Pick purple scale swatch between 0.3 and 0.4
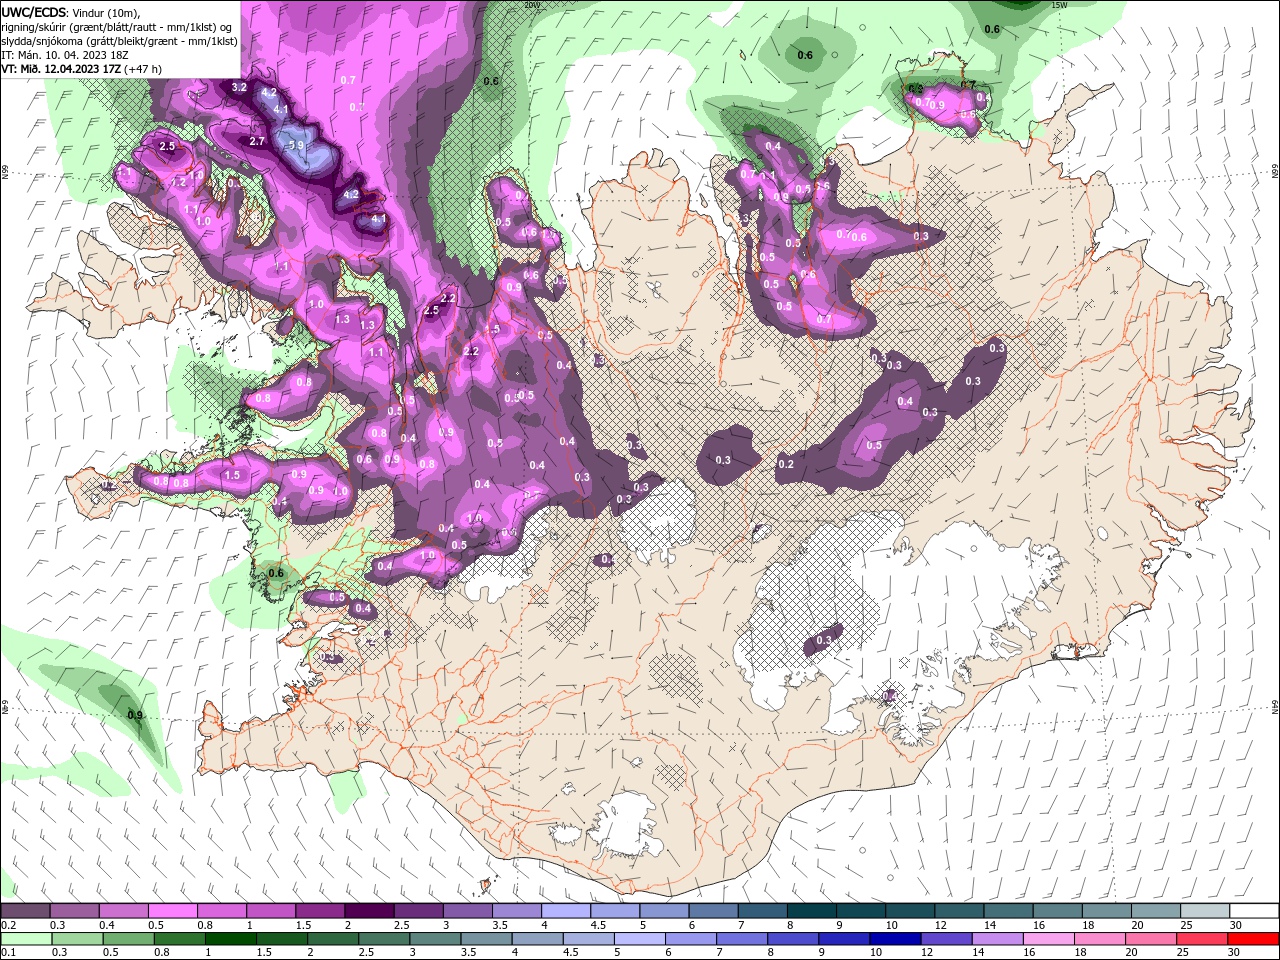The height and width of the screenshot is (960, 1280). tap(74, 911)
